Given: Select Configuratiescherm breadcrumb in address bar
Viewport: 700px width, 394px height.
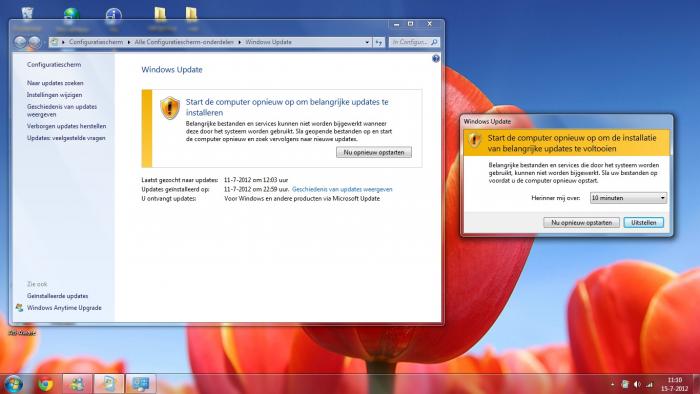Looking at the screenshot, I should [x=96, y=42].
